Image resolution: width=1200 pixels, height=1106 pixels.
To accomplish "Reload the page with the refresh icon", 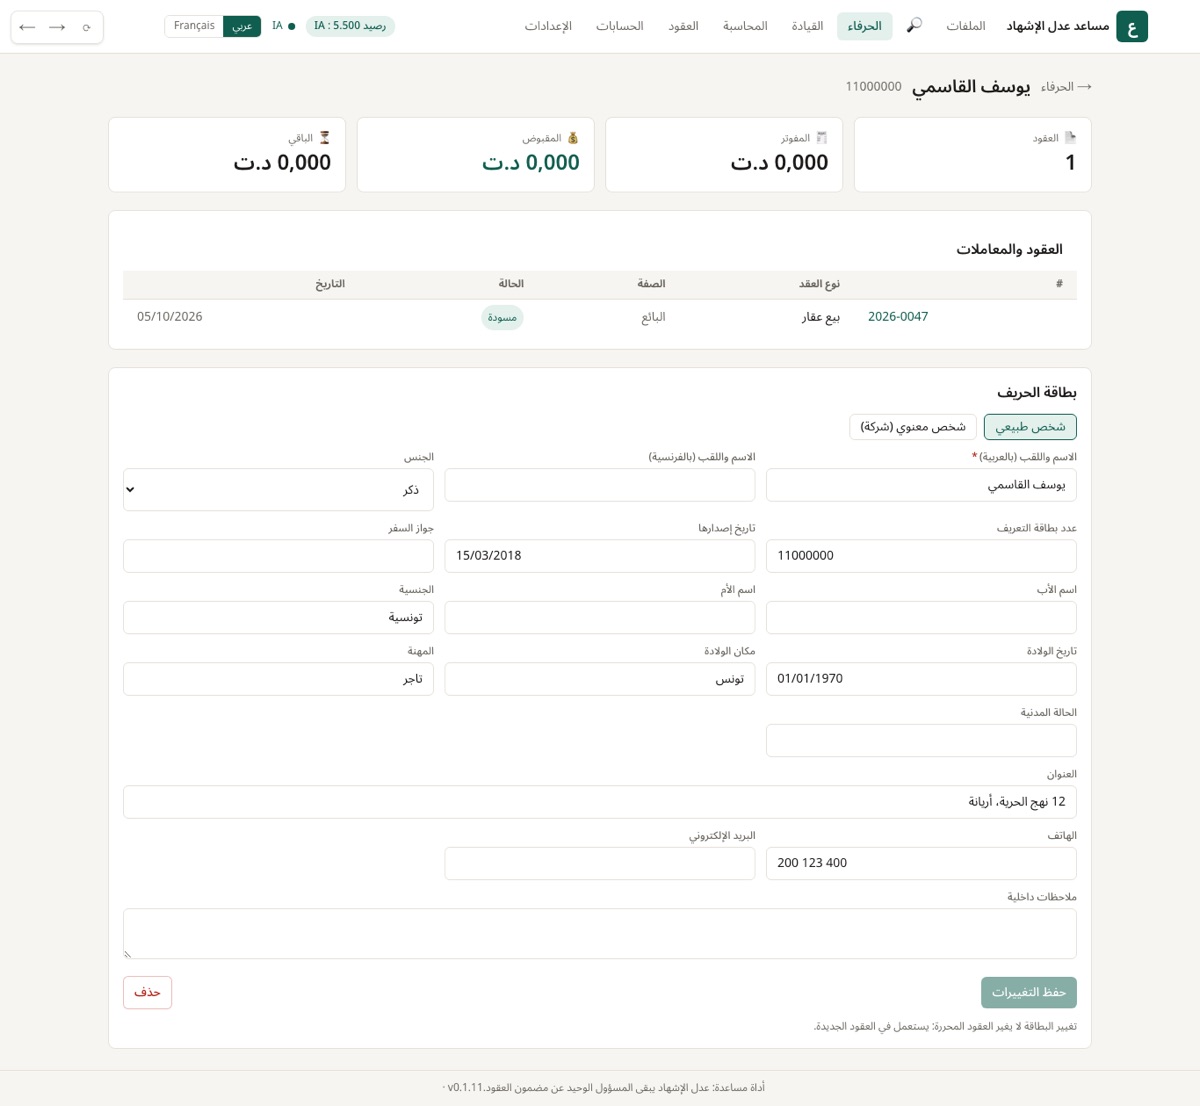I will (x=87, y=27).
